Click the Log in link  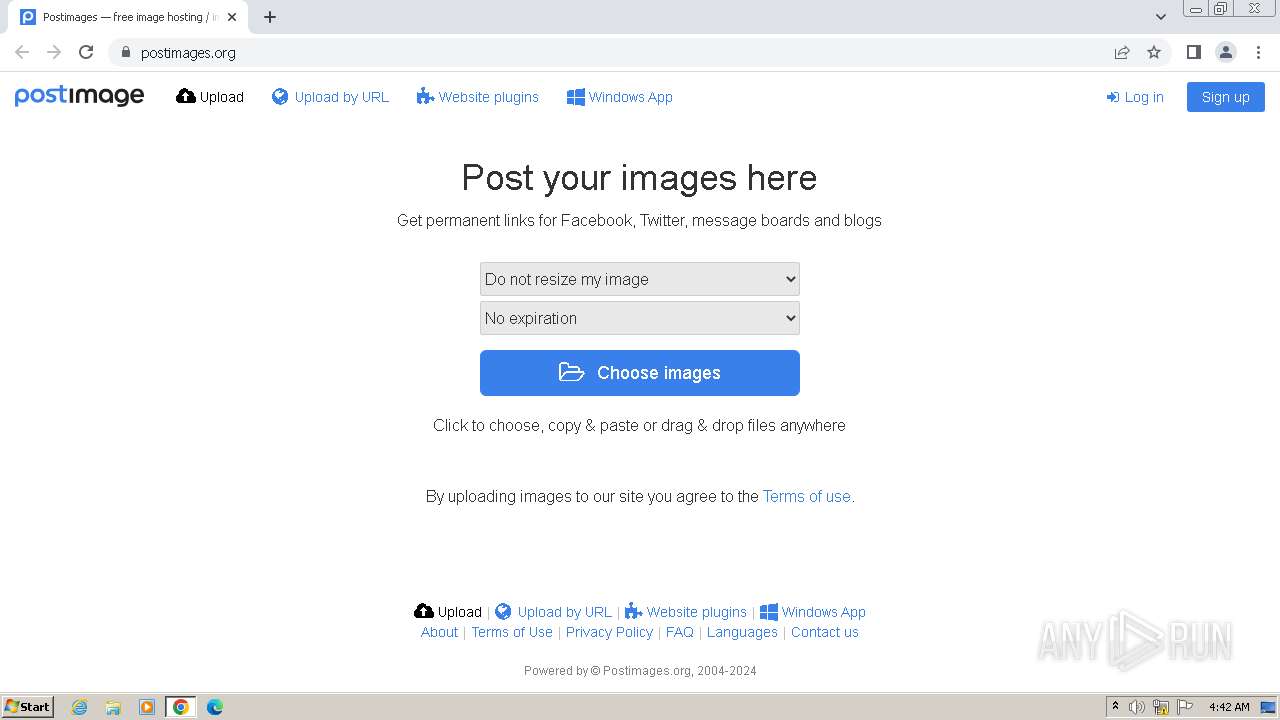(x=1135, y=97)
